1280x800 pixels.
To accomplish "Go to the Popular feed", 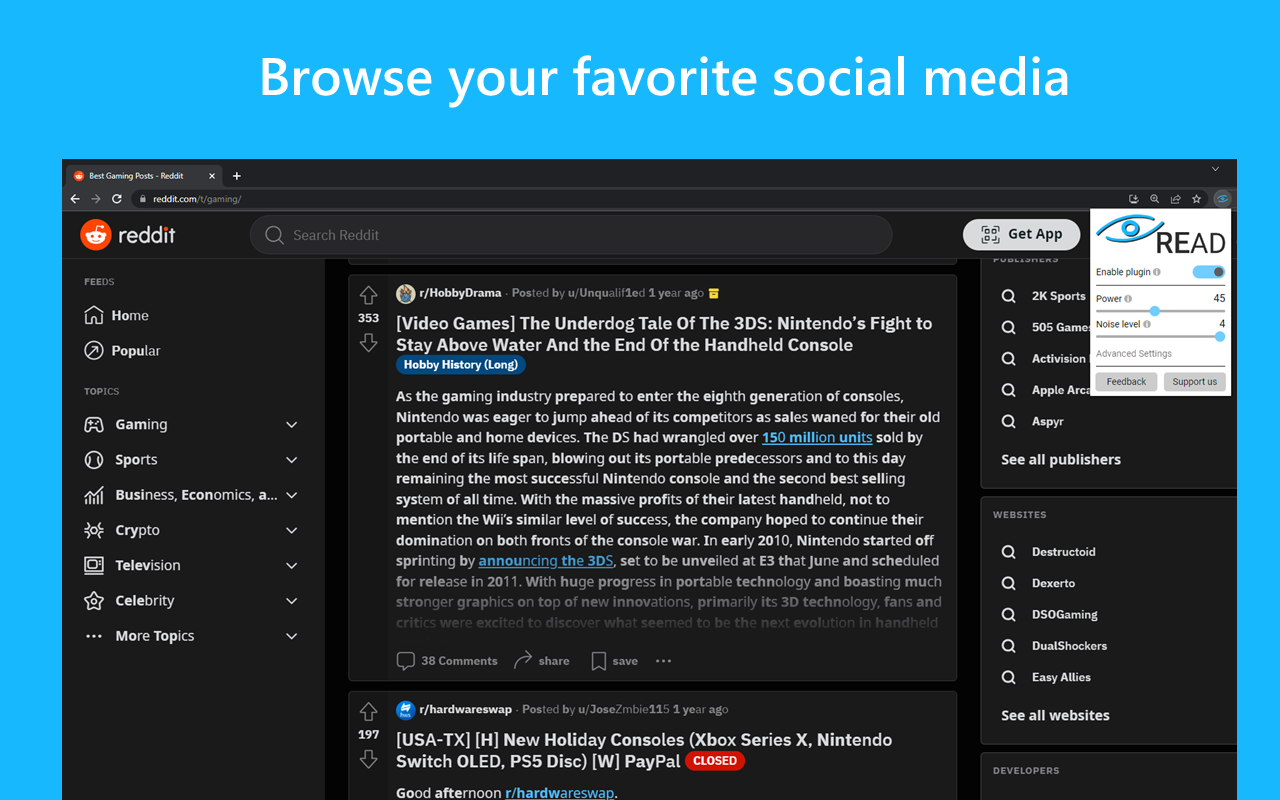I will [x=135, y=351].
